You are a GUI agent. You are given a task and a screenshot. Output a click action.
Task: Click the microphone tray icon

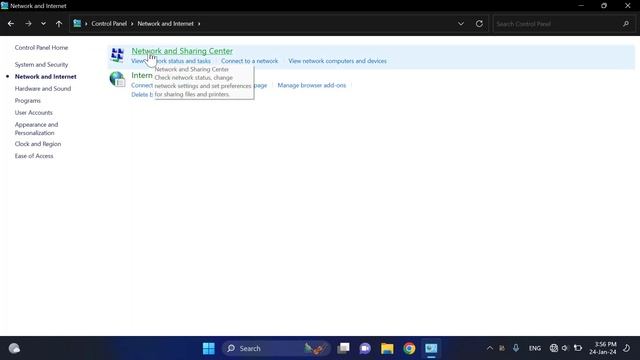[516, 348]
